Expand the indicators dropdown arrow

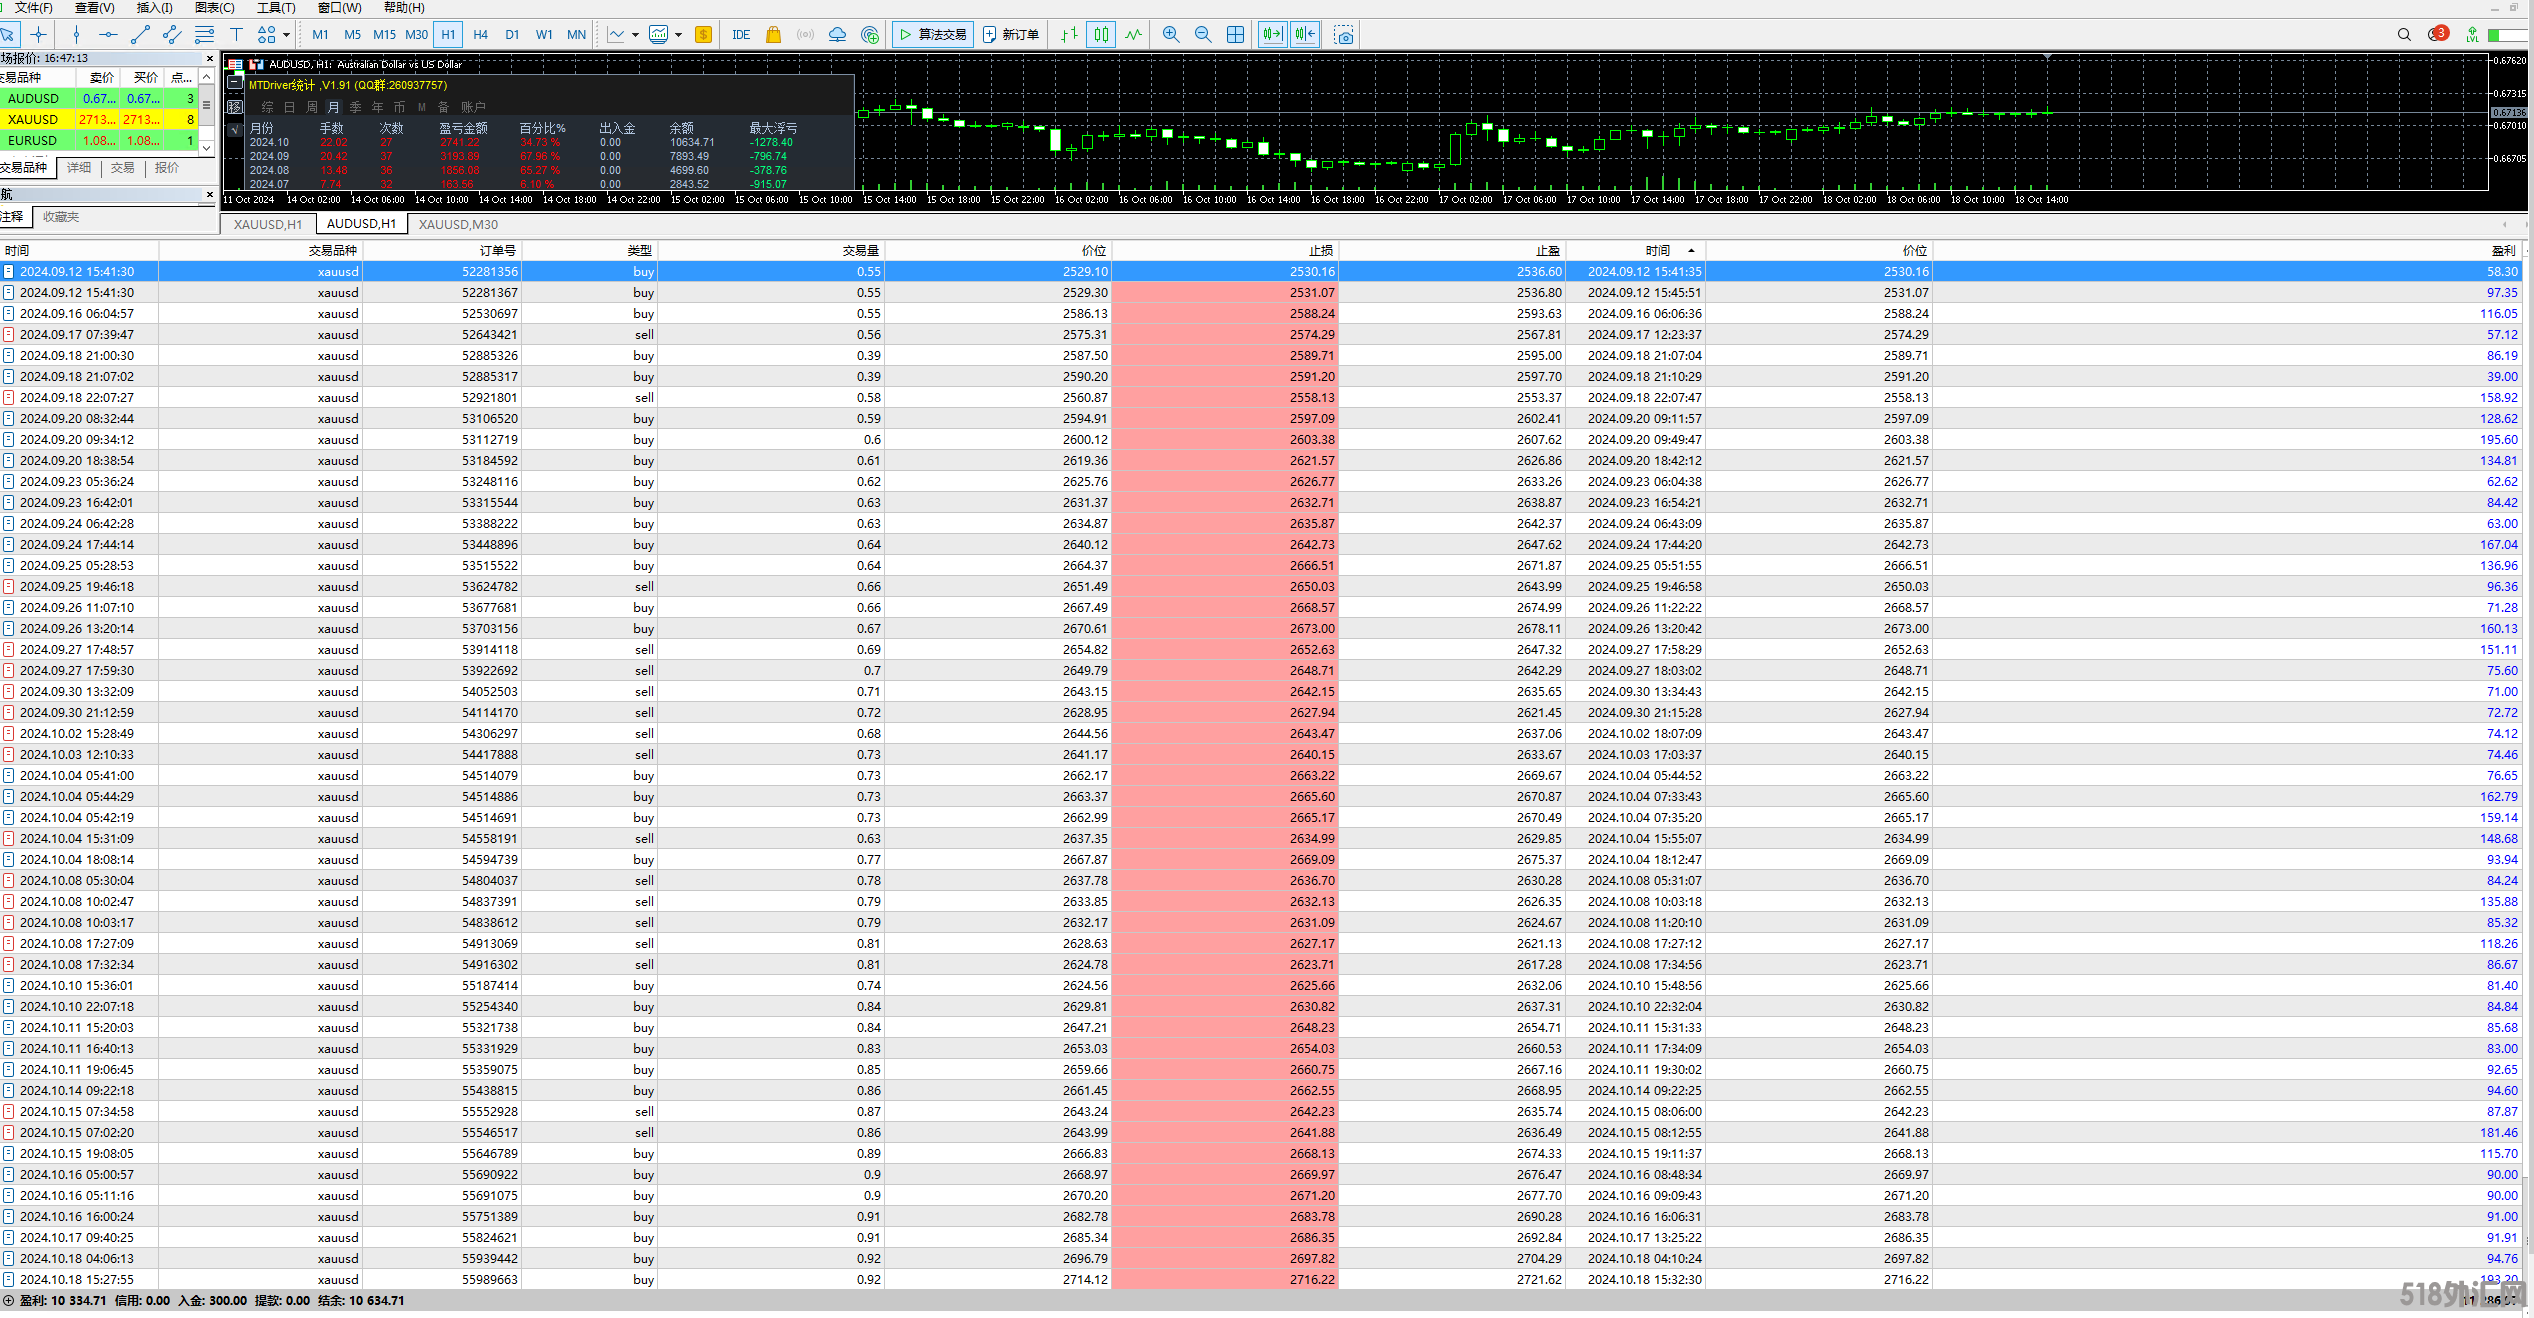coord(678,34)
